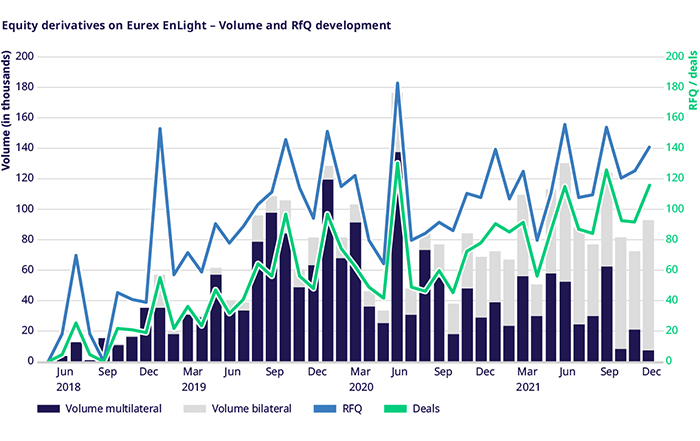Viewport: 700px width, 441px height.
Task: Click the highest peak of the green Deals line
Action: (x=398, y=162)
